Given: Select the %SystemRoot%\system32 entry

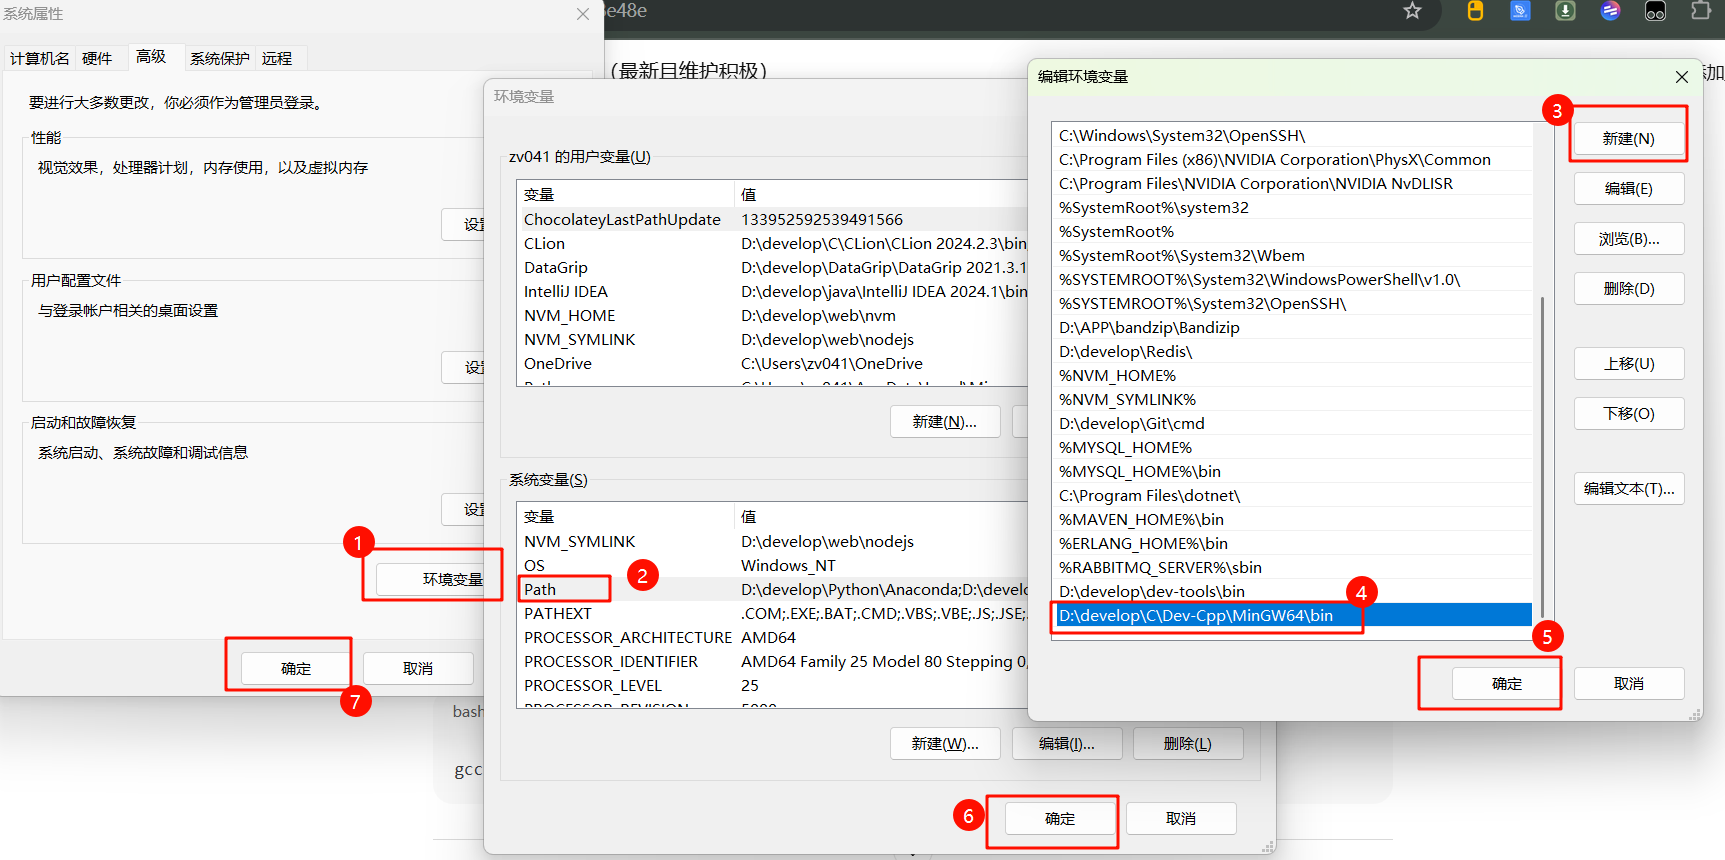Looking at the screenshot, I should point(1292,208).
